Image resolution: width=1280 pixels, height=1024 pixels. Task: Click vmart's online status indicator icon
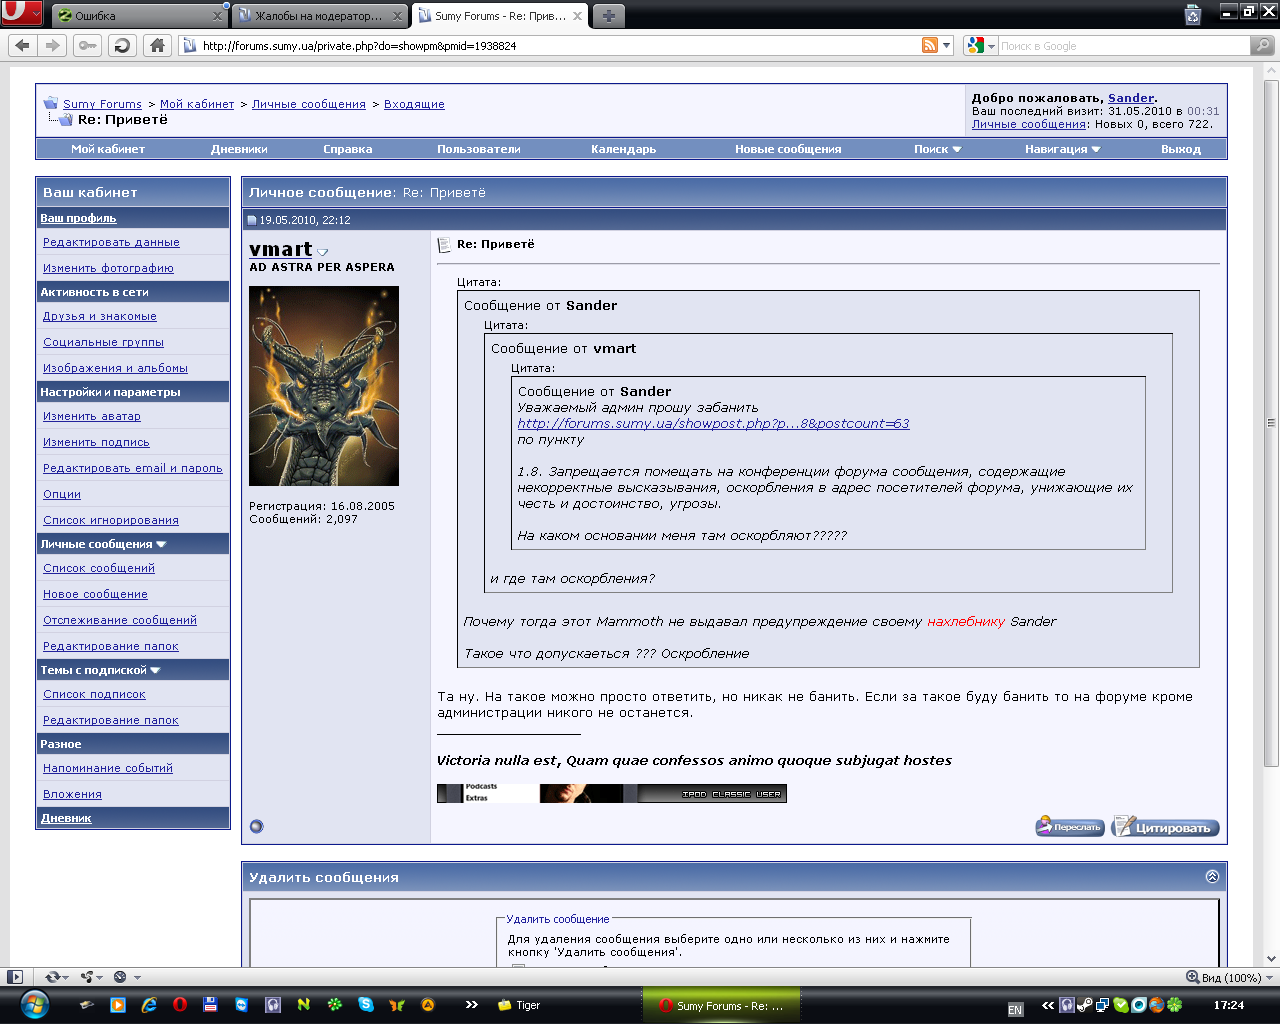tap(256, 826)
